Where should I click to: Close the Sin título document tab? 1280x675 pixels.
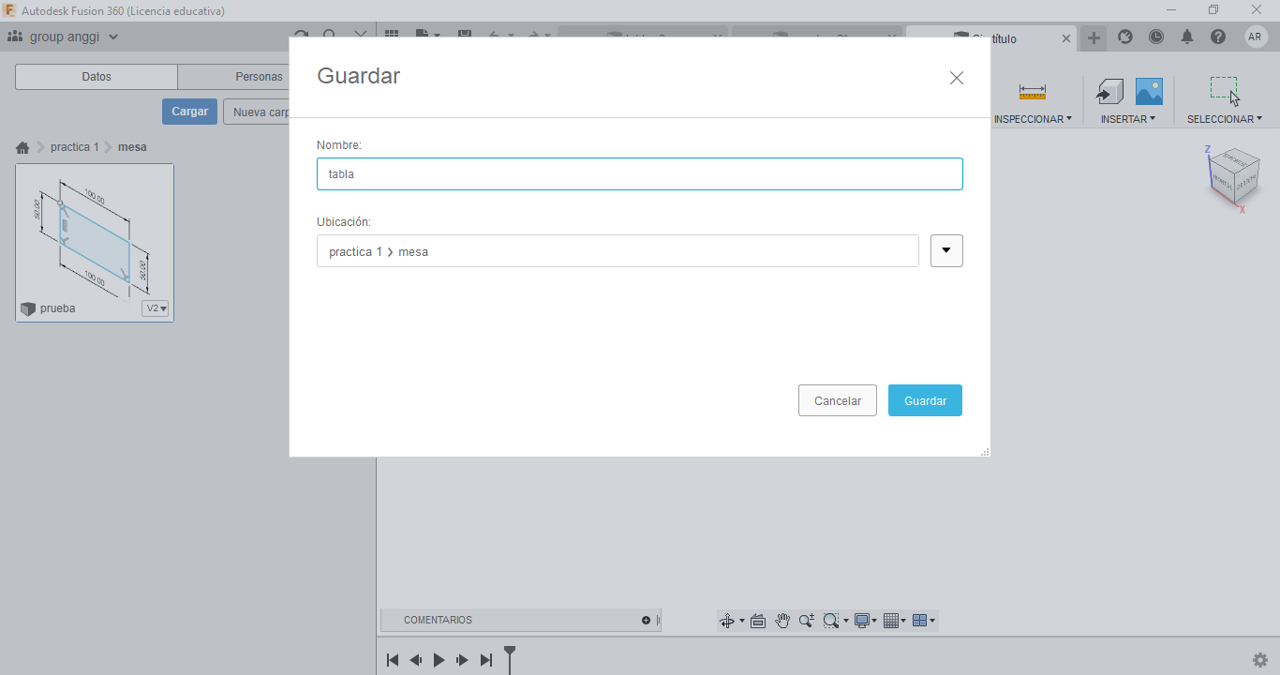1066,39
